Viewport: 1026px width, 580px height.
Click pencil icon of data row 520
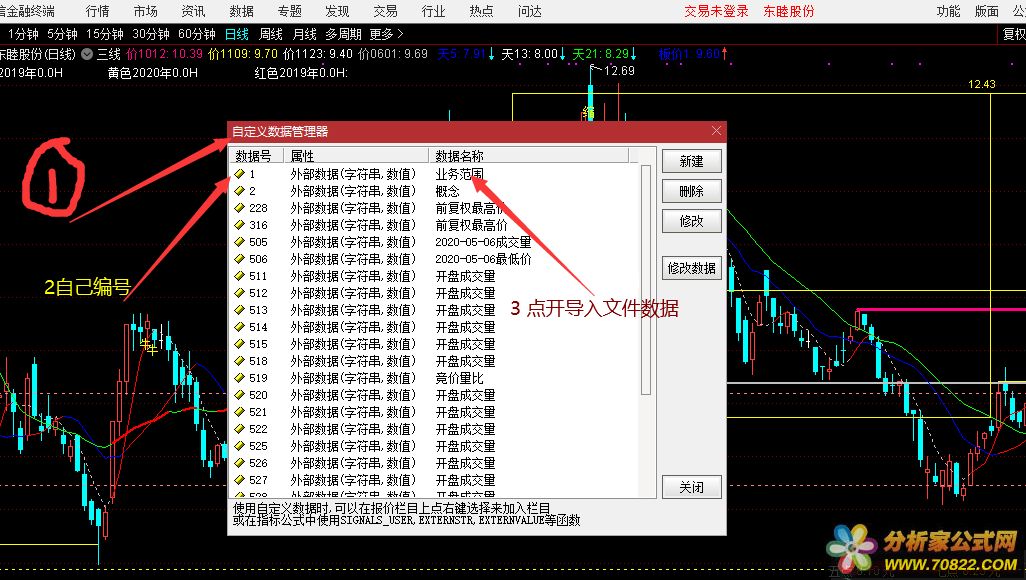[239, 395]
